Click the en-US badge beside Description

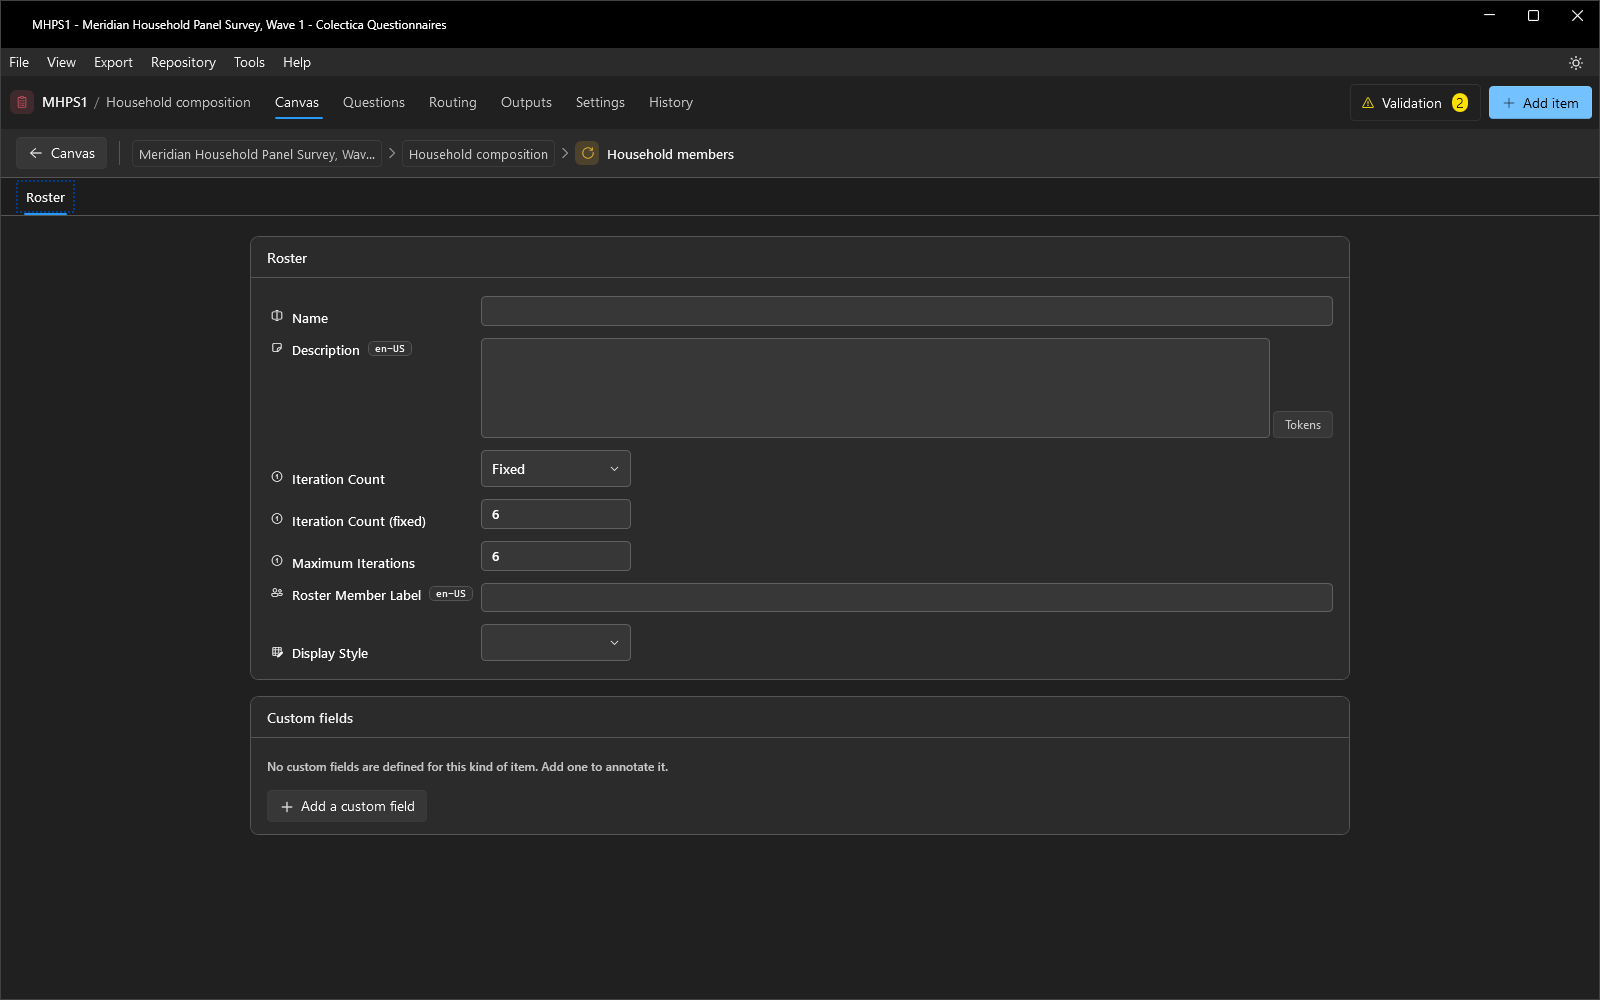pos(390,349)
